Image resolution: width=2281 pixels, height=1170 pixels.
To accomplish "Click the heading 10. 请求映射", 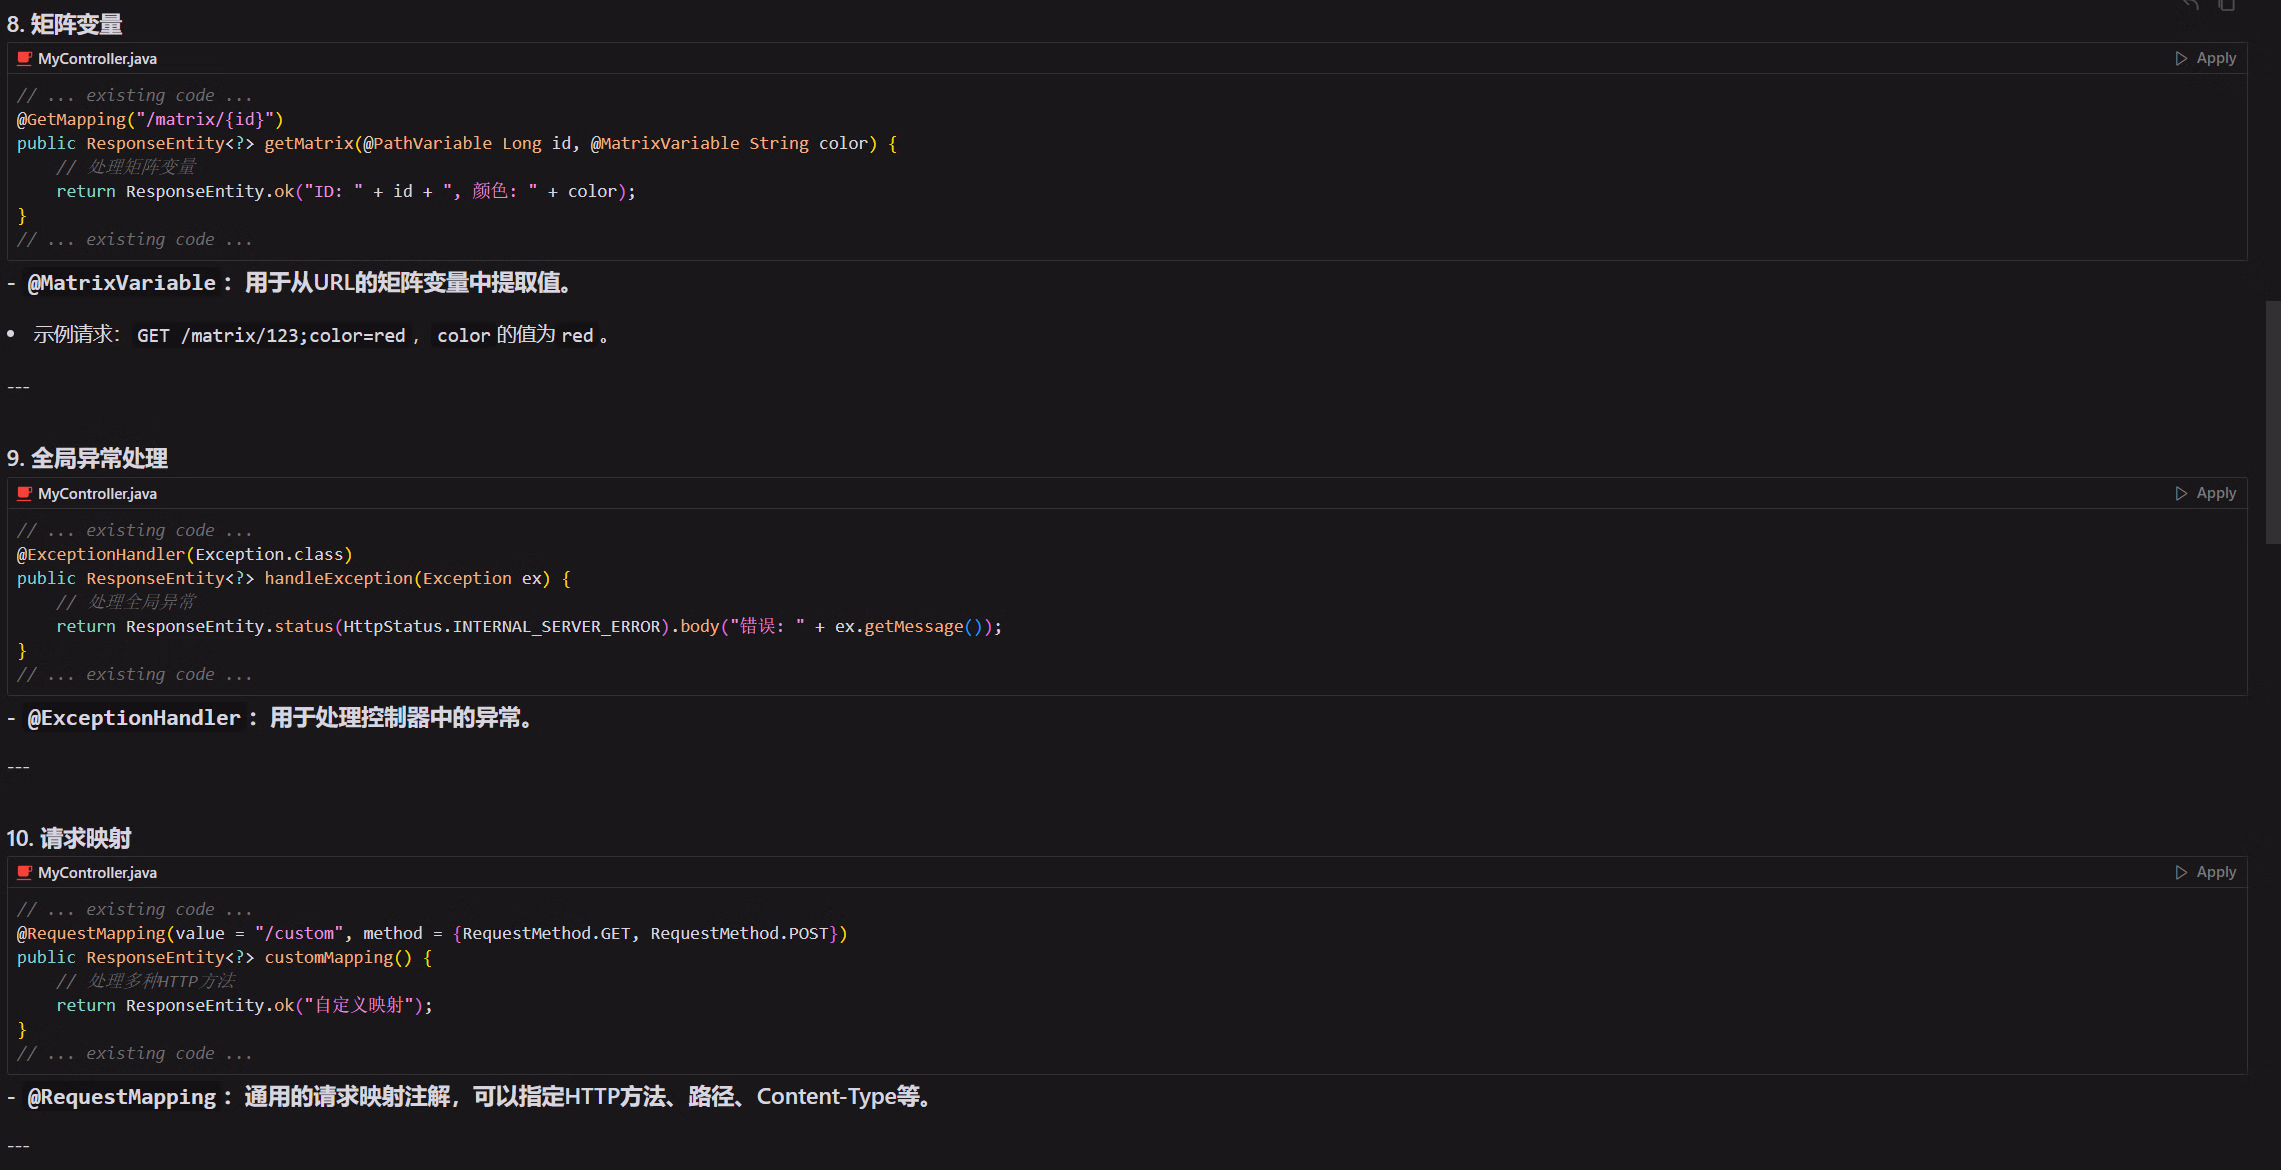I will tap(69, 838).
